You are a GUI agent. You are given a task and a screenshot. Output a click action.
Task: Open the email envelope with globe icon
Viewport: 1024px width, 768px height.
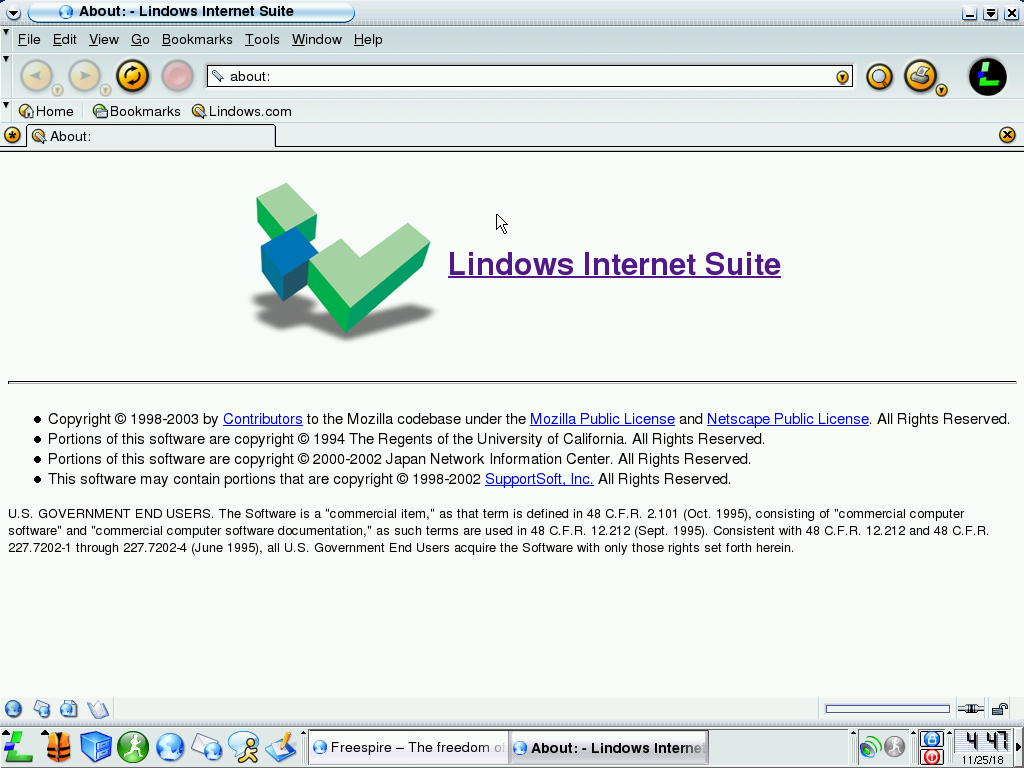[x=207, y=747]
